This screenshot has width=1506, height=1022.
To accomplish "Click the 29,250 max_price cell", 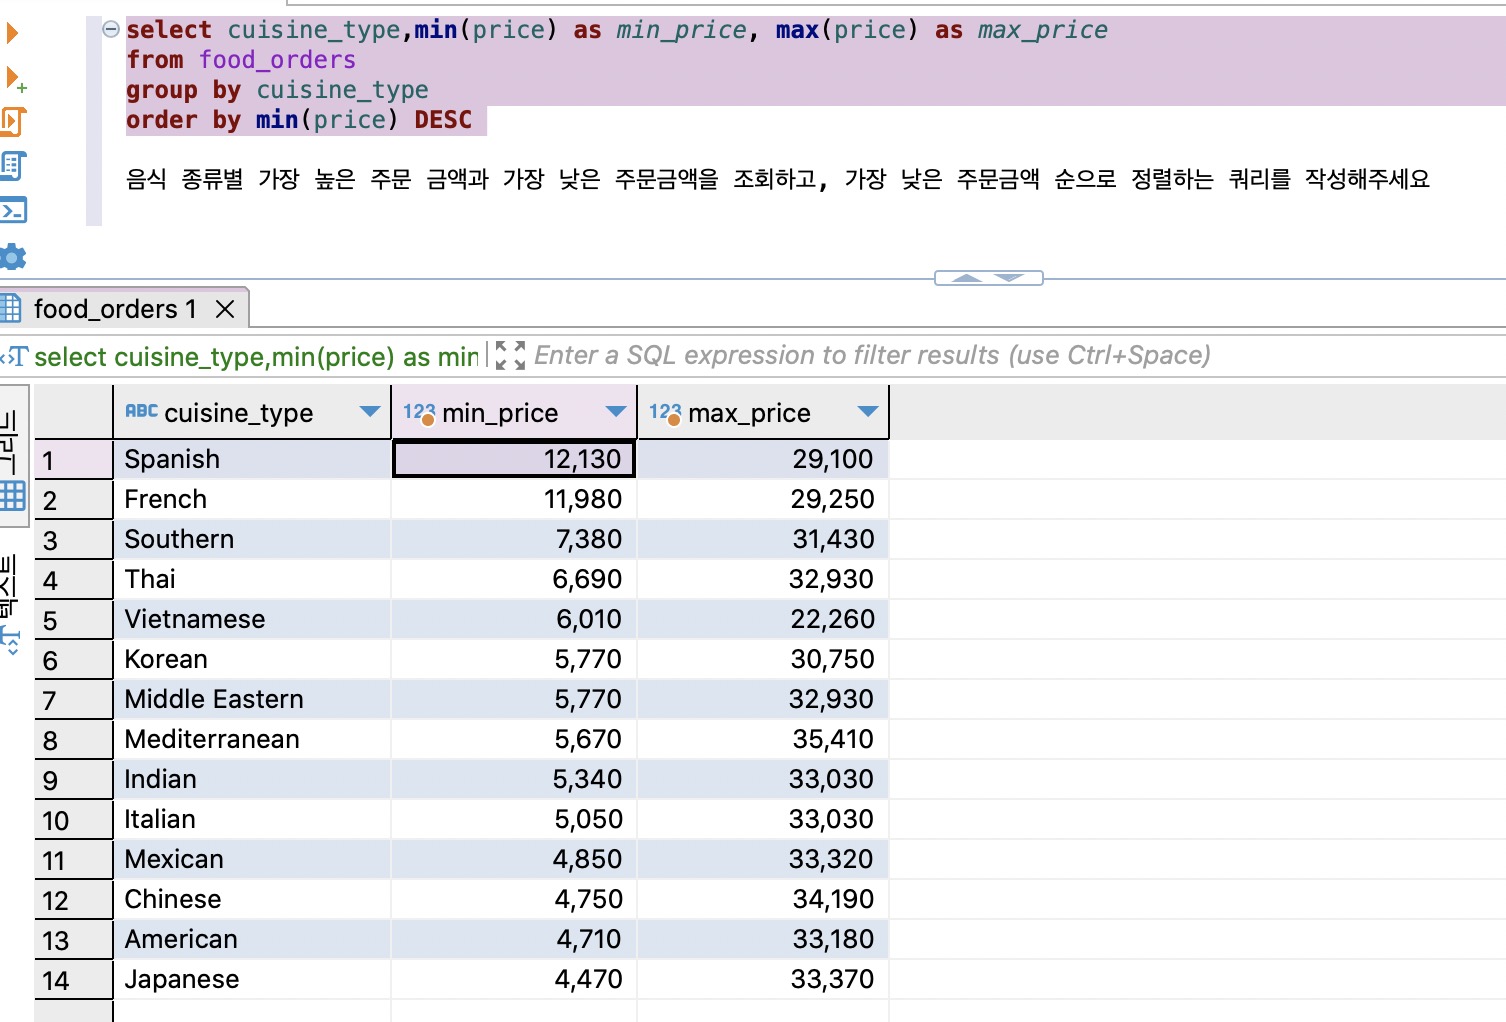I will click(762, 499).
